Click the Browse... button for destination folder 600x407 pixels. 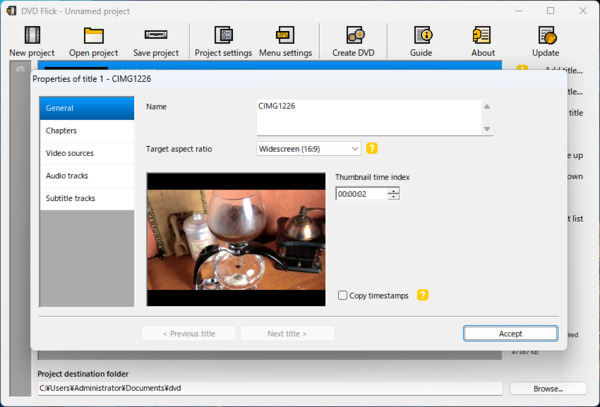[x=548, y=388]
